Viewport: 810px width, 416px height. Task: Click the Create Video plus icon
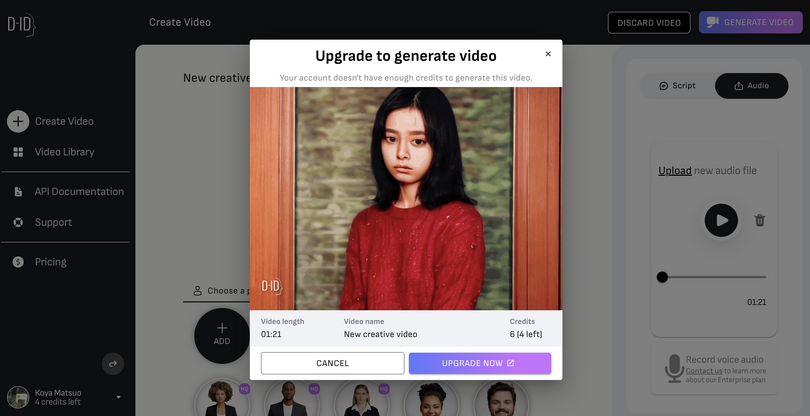tap(18, 121)
